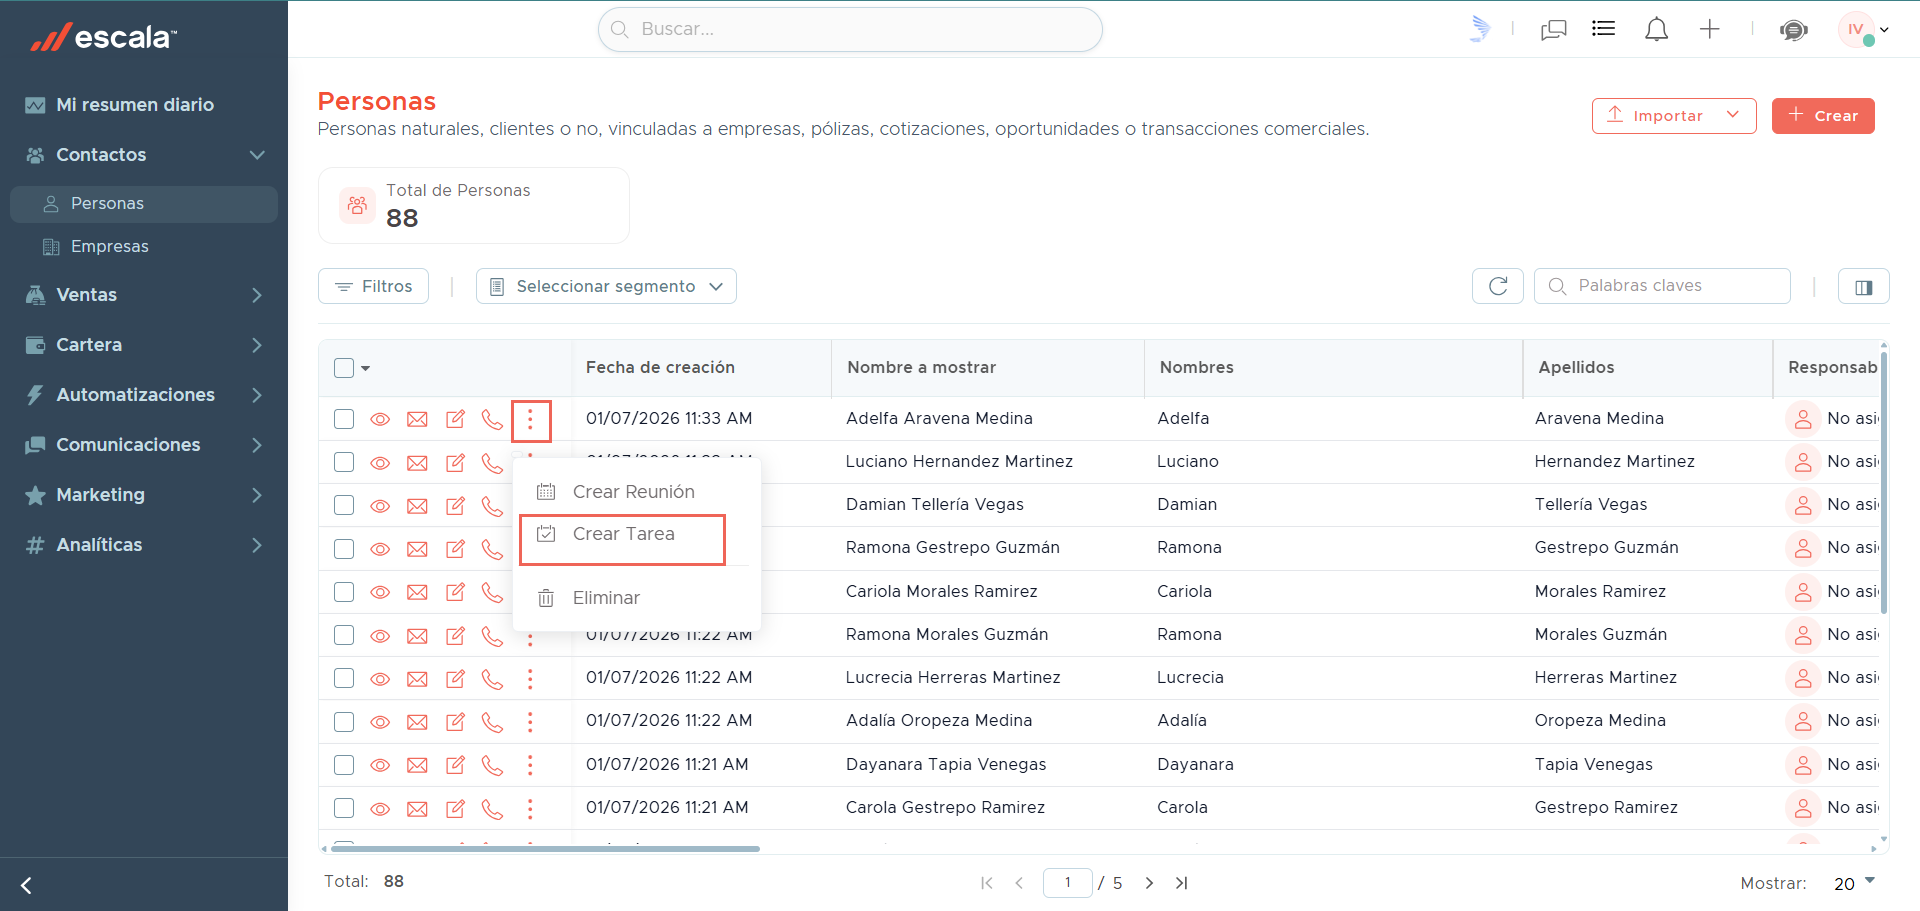View Adelfa Aravena Medina details with eye icon
The width and height of the screenshot is (1920, 911).
[x=380, y=419]
